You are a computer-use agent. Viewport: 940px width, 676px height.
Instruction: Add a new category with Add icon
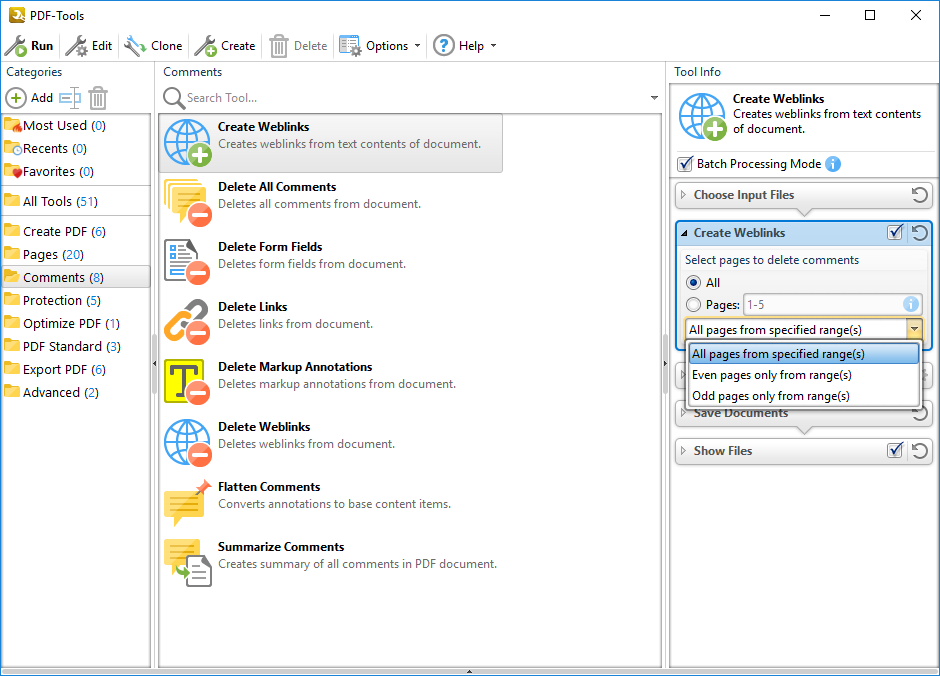click(x=16, y=98)
